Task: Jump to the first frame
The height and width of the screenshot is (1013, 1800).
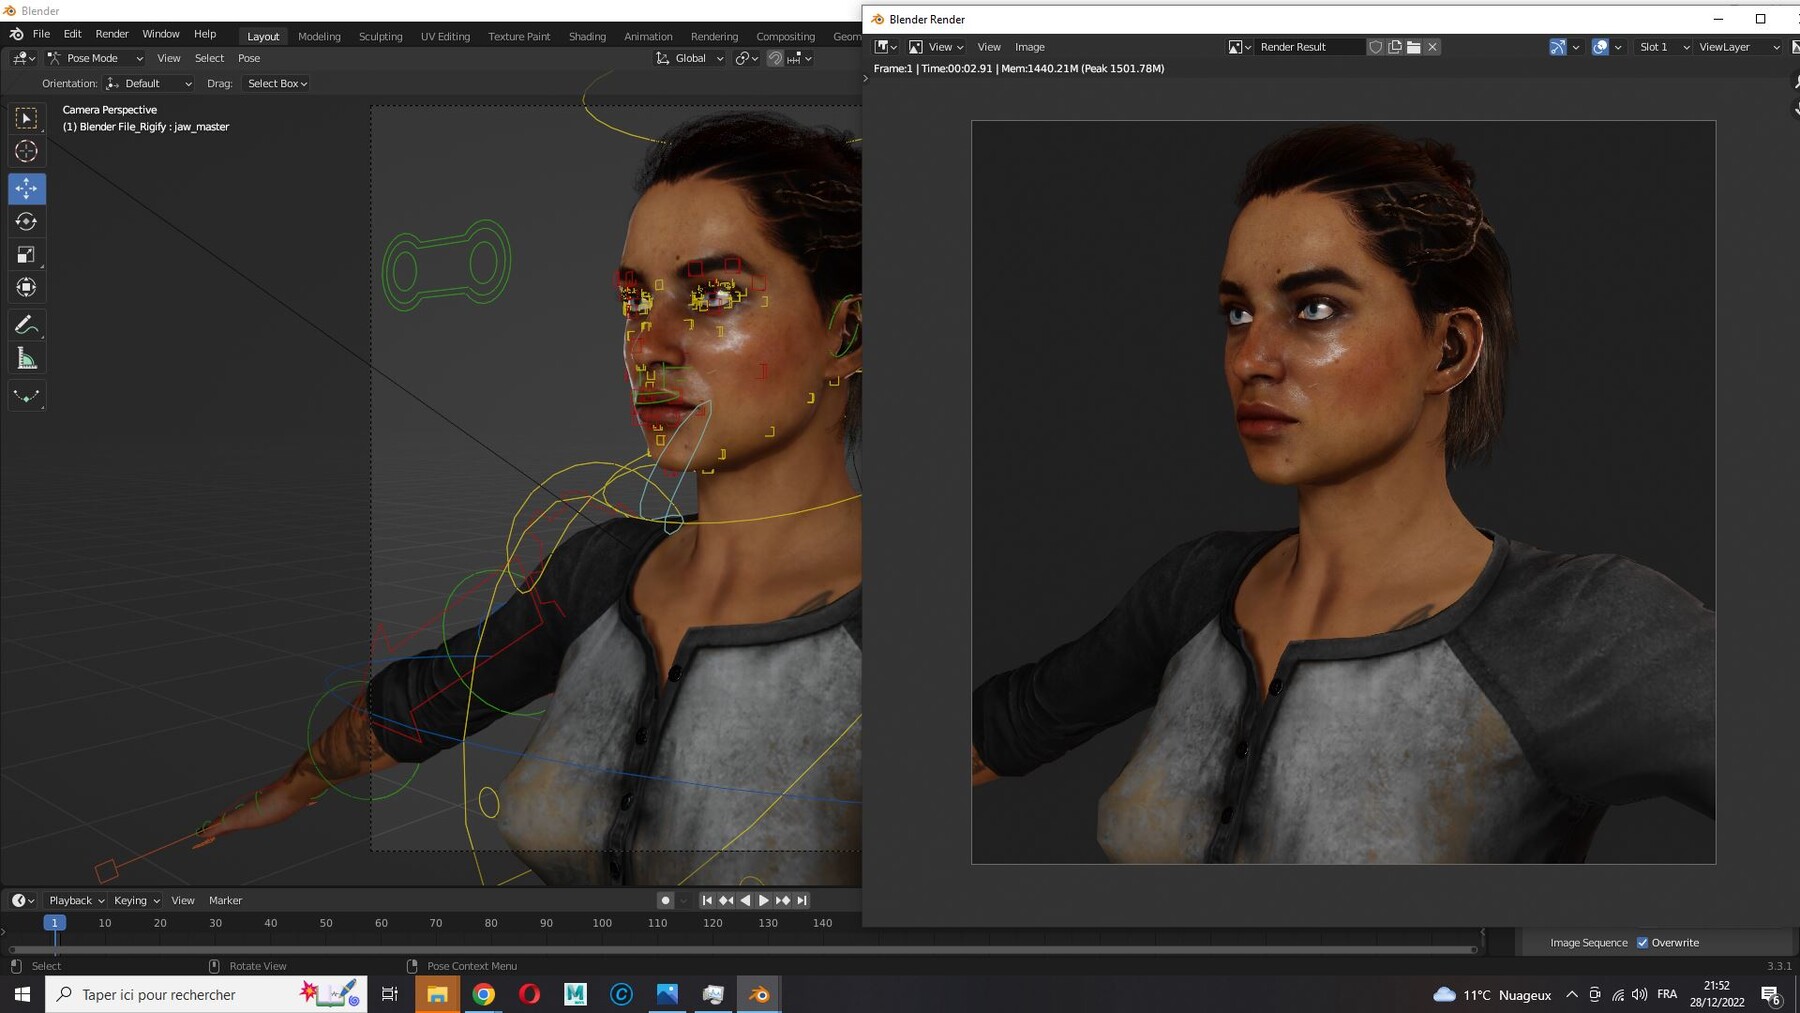Action: (707, 900)
